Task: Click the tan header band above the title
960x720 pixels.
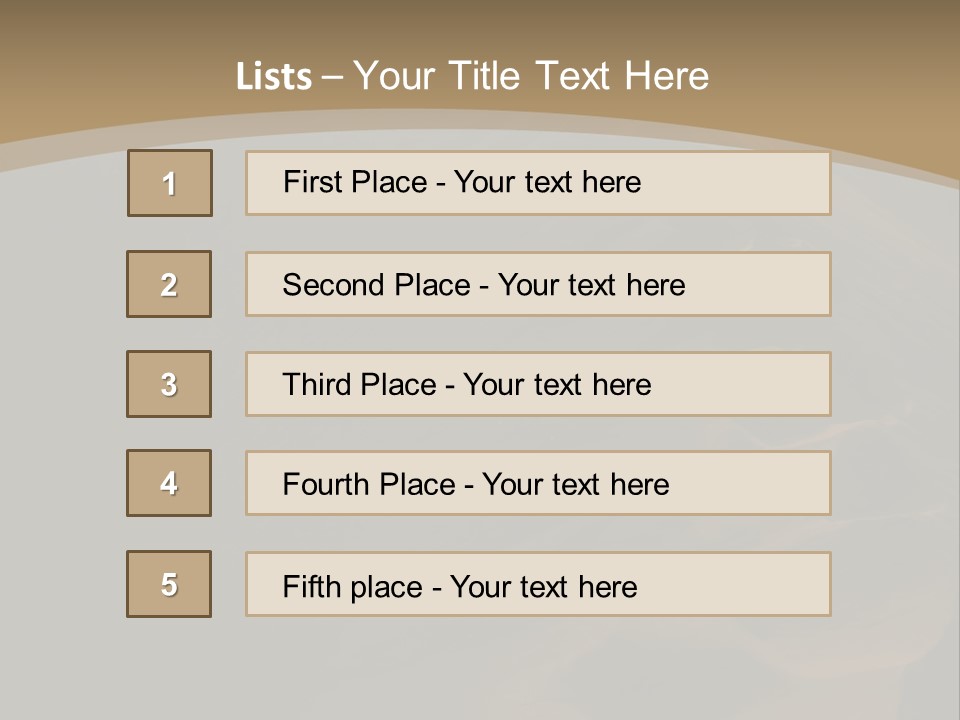Action: (480, 25)
